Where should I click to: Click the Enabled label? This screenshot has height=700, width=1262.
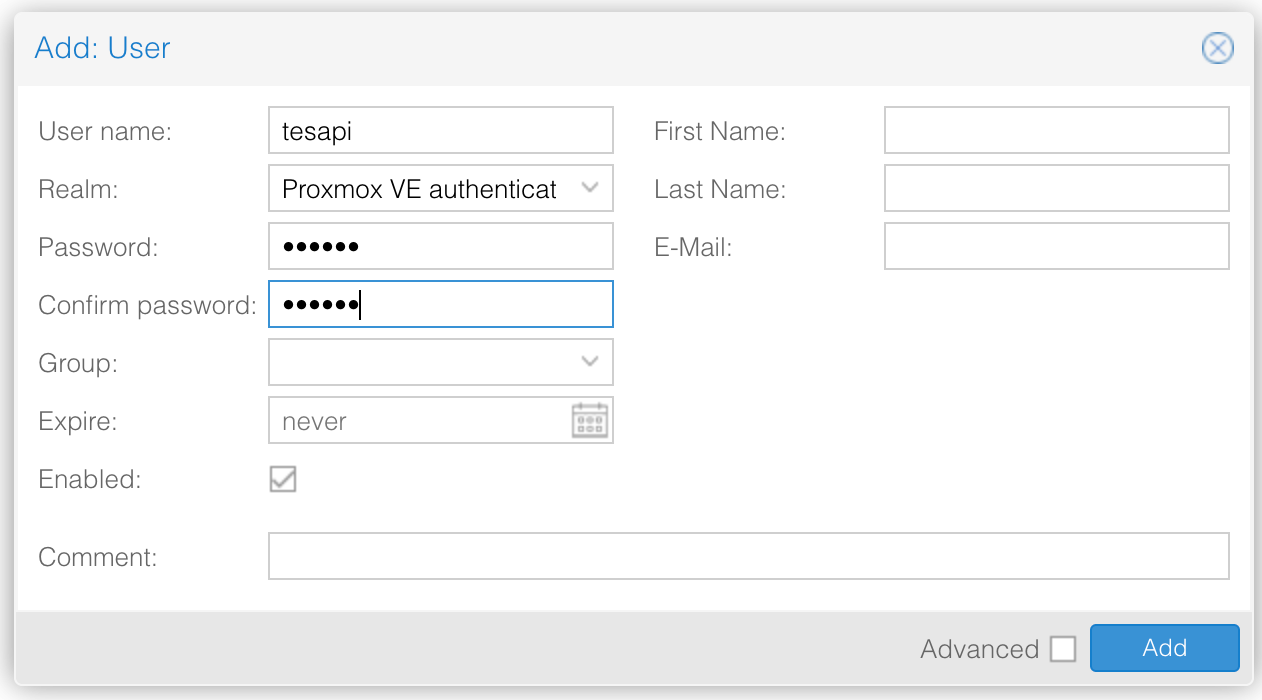(x=90, y=479)
